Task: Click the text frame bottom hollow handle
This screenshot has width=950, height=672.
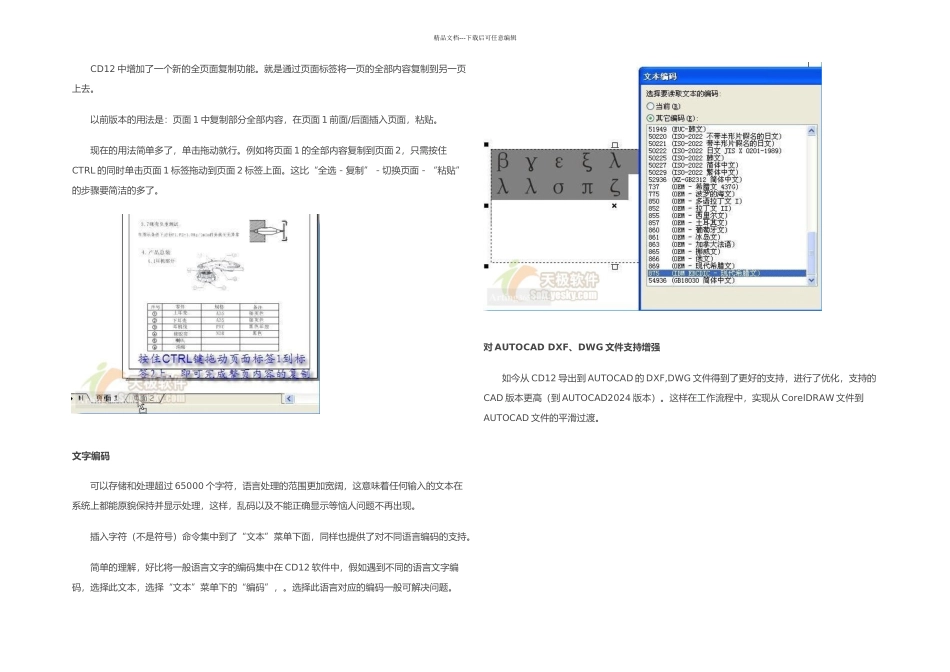Action: click(x=615, y=267)
